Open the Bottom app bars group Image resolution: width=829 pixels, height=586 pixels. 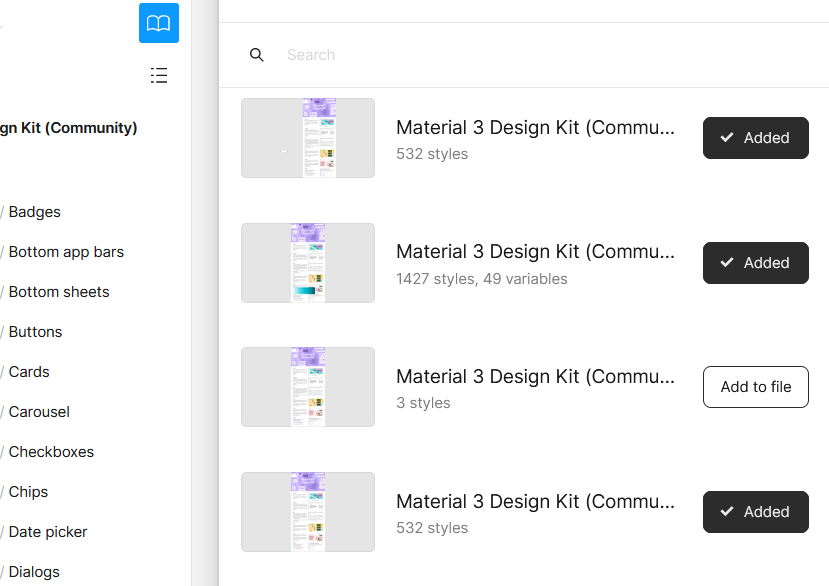point(66,252)
